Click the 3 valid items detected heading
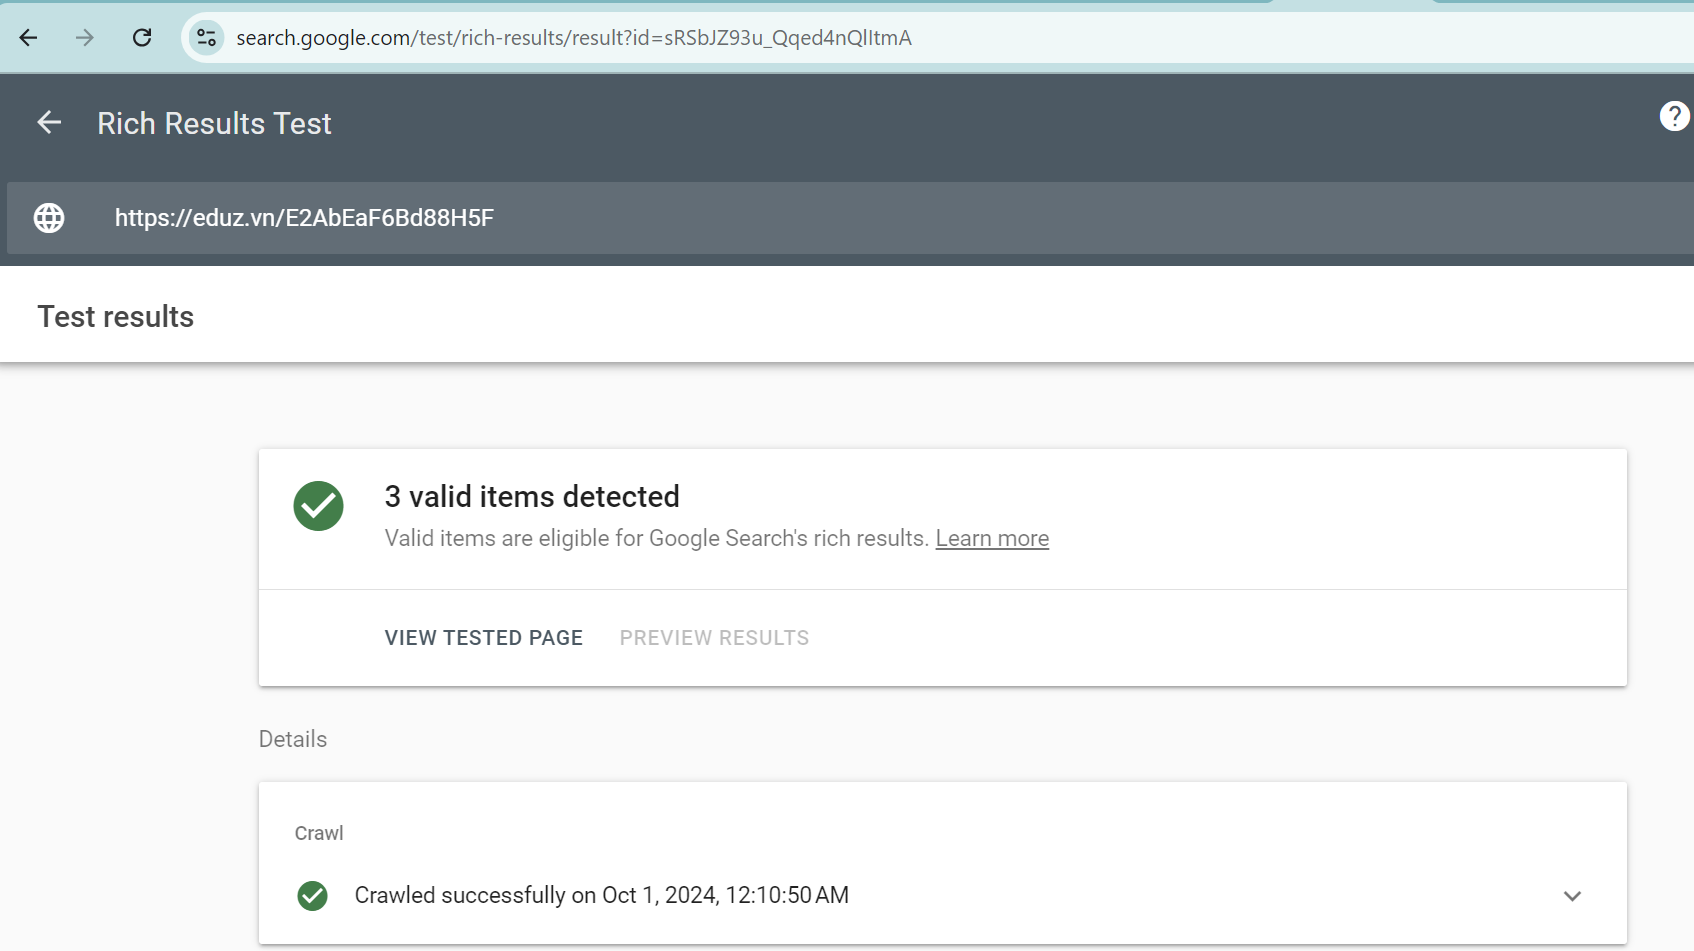The image size is (1694, 951). 532,496
